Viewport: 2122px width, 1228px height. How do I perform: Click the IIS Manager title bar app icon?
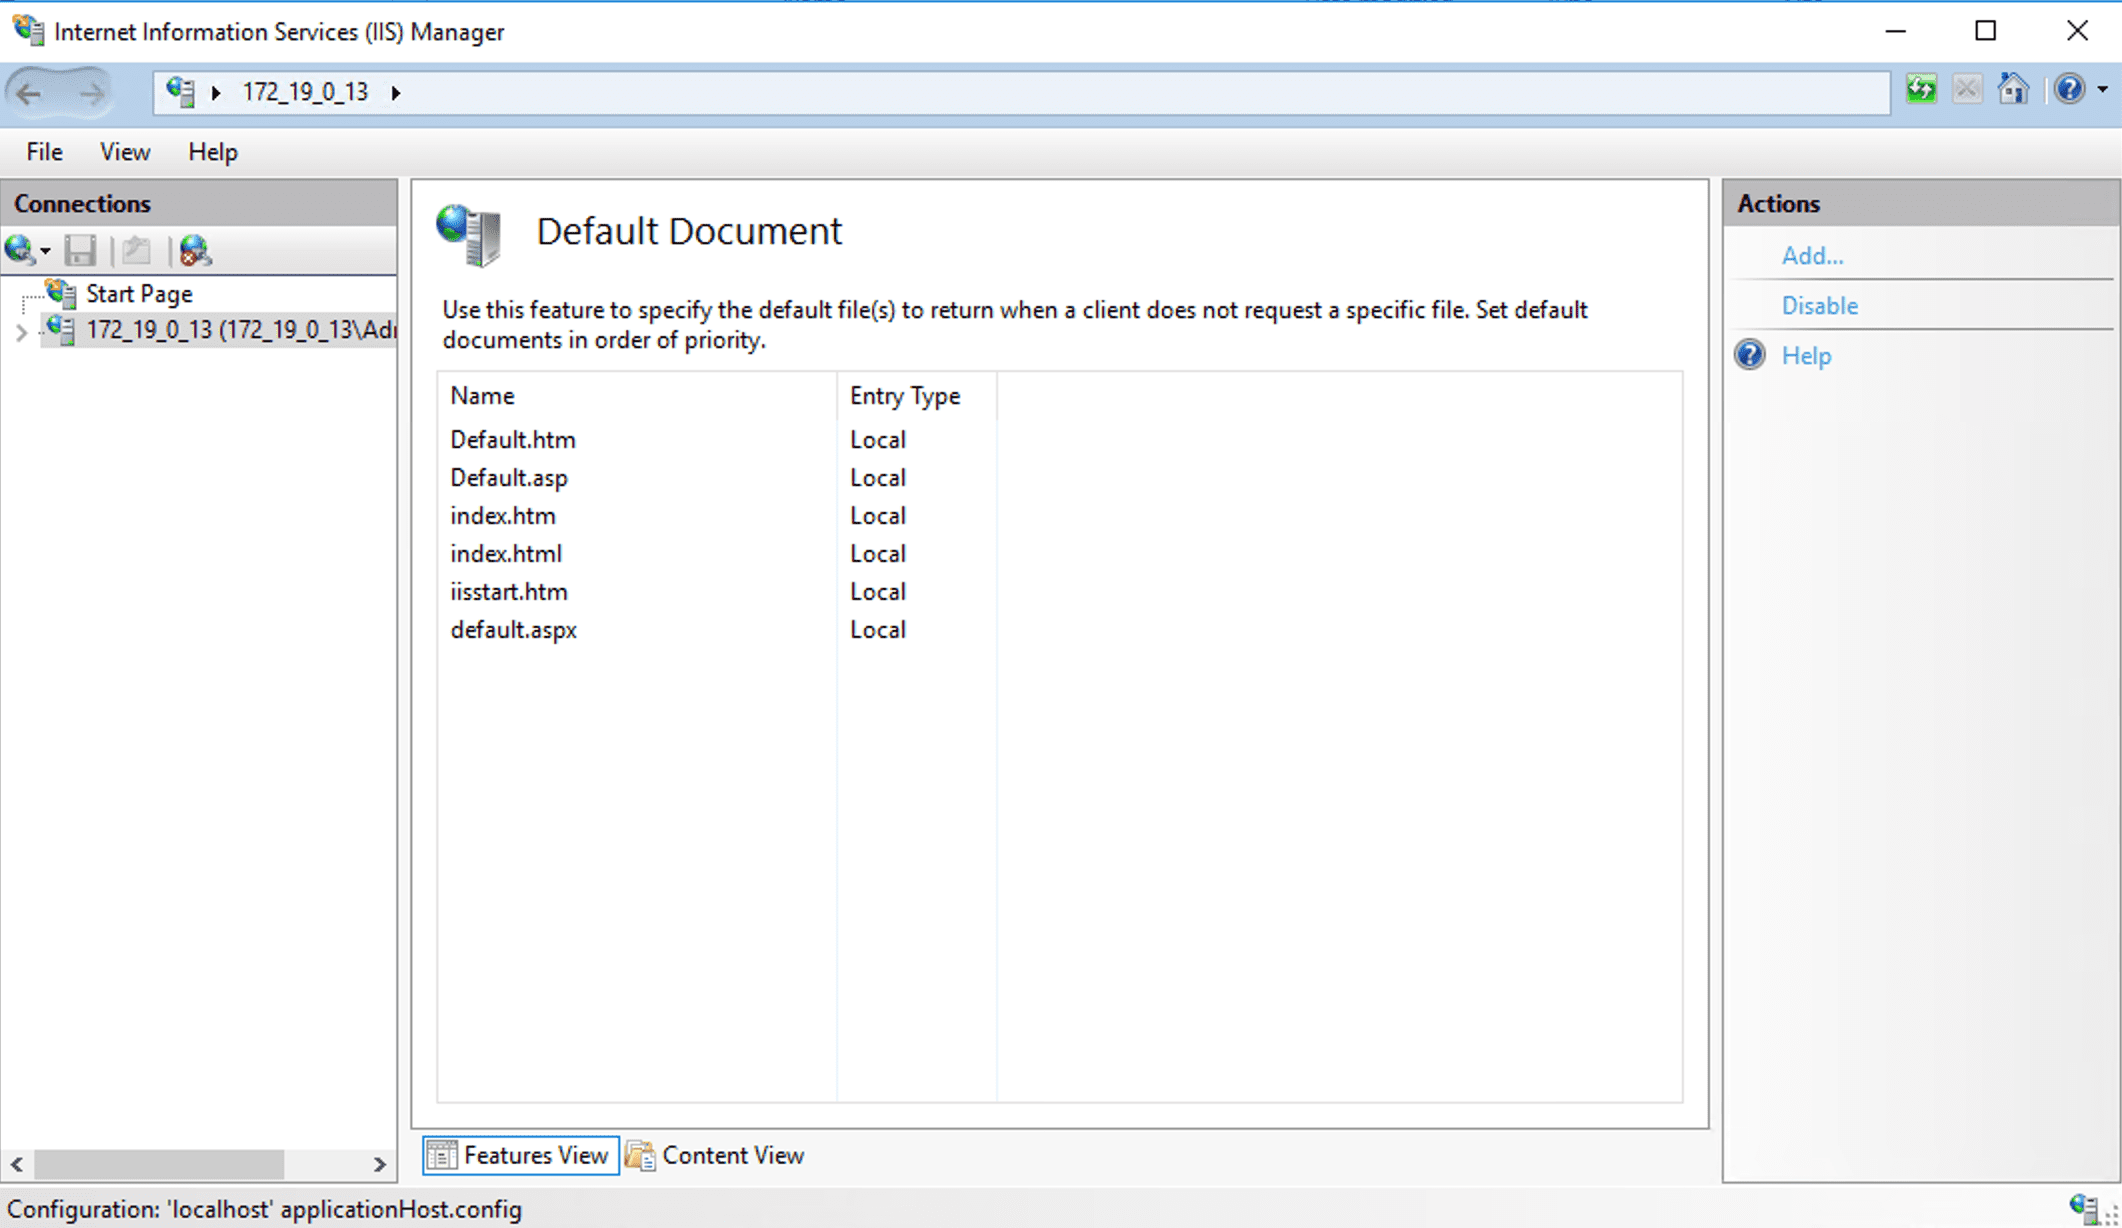click(29, 31)
